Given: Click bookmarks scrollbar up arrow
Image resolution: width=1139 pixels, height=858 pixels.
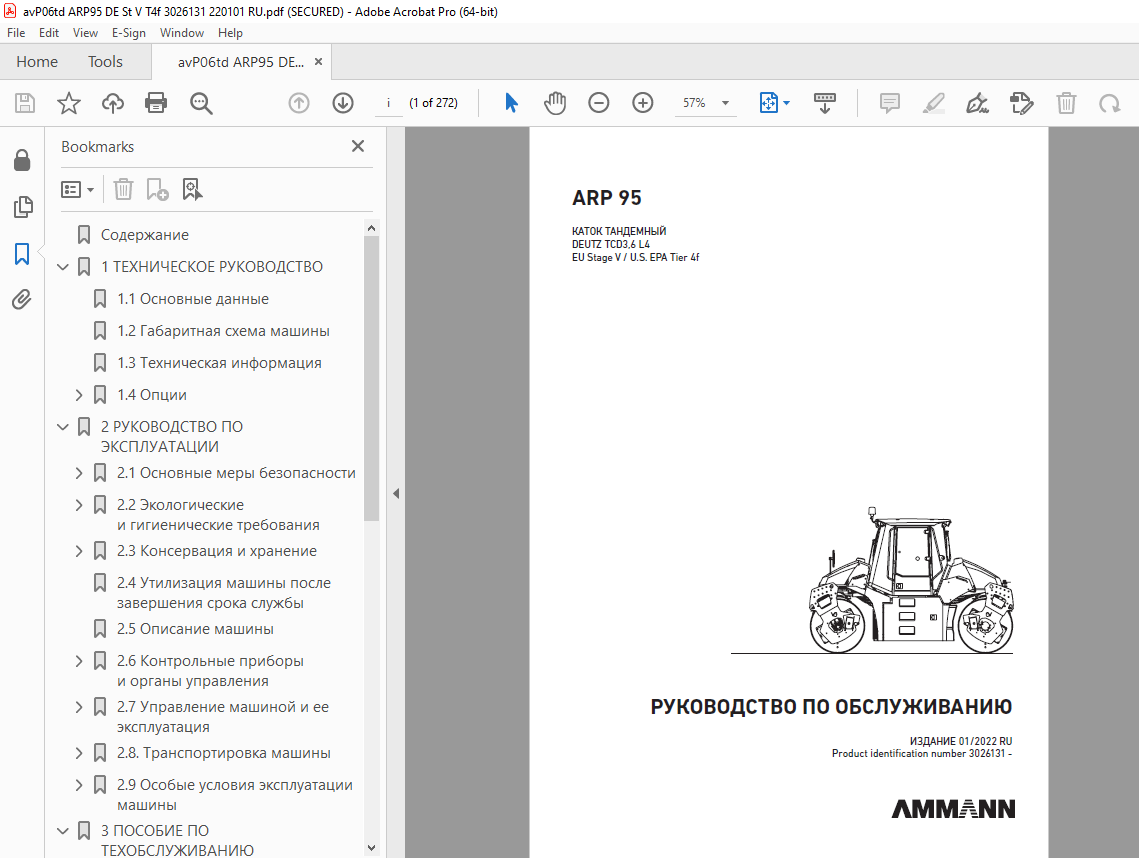Looking at the screenshot, I should pos(371,228).
